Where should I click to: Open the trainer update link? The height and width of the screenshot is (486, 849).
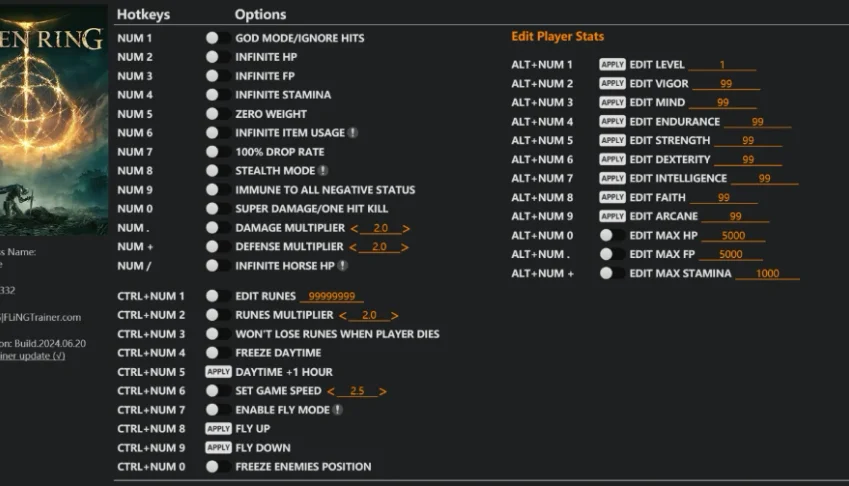(32, 356)
